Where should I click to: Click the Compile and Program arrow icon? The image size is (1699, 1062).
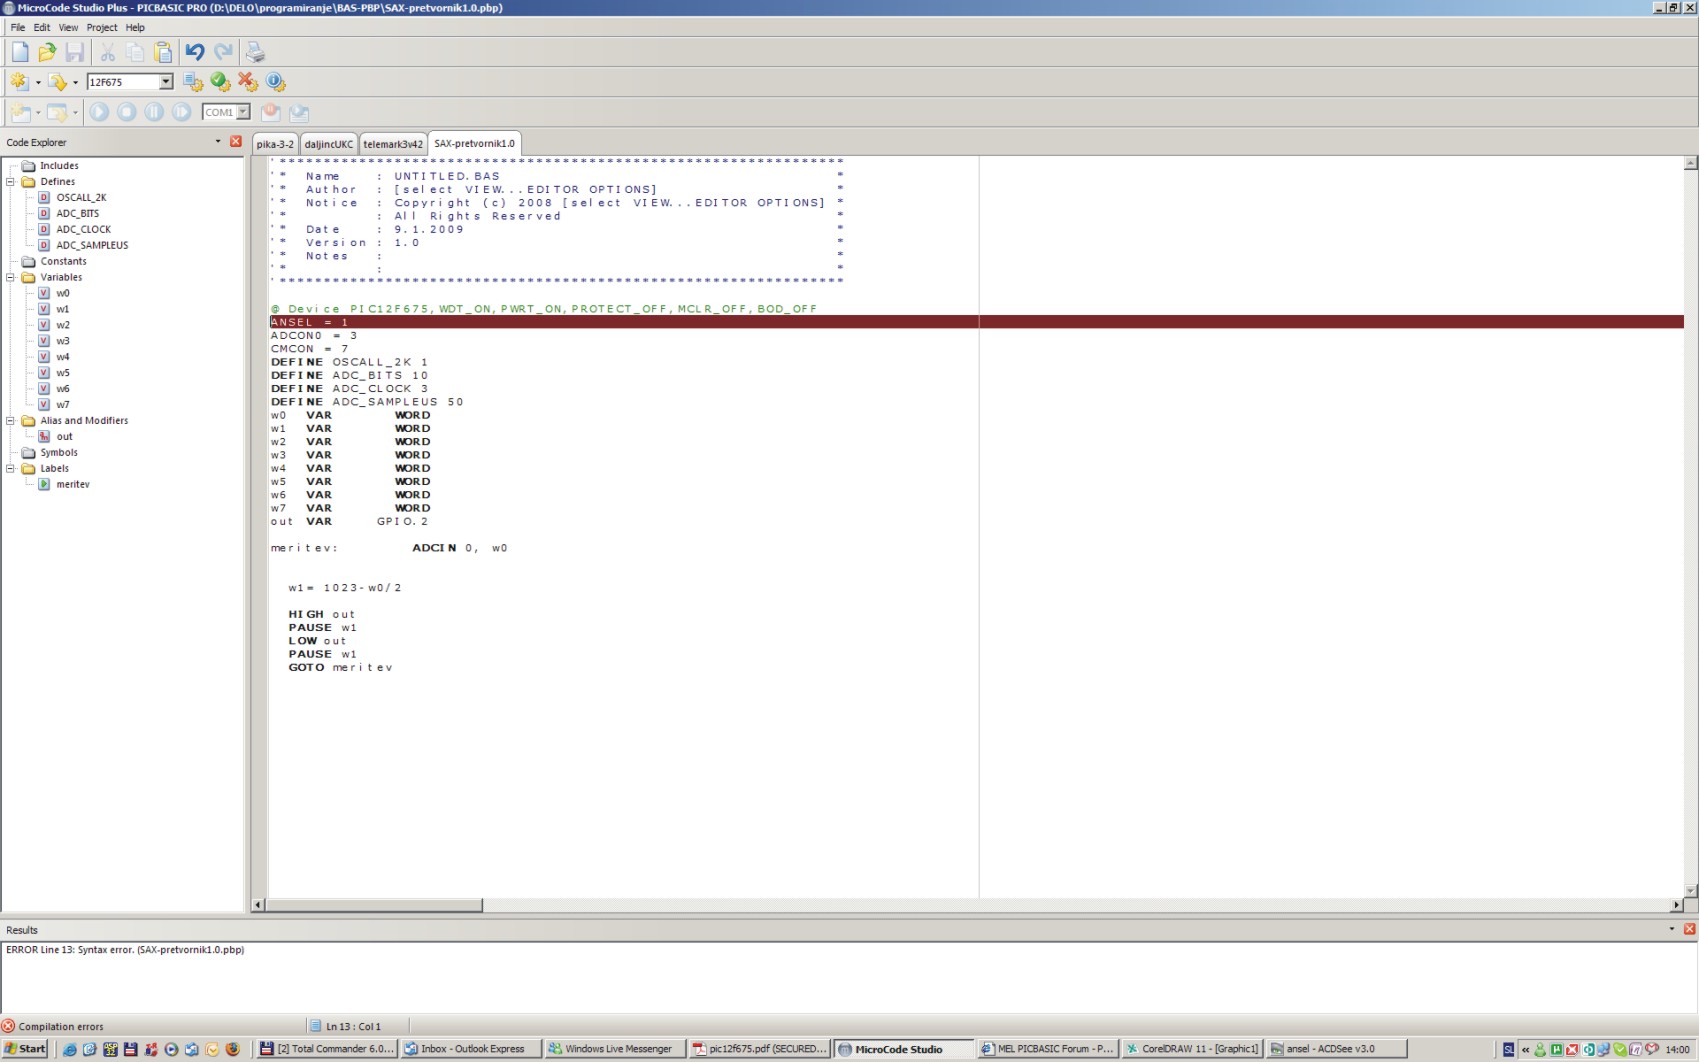point(57,82)
